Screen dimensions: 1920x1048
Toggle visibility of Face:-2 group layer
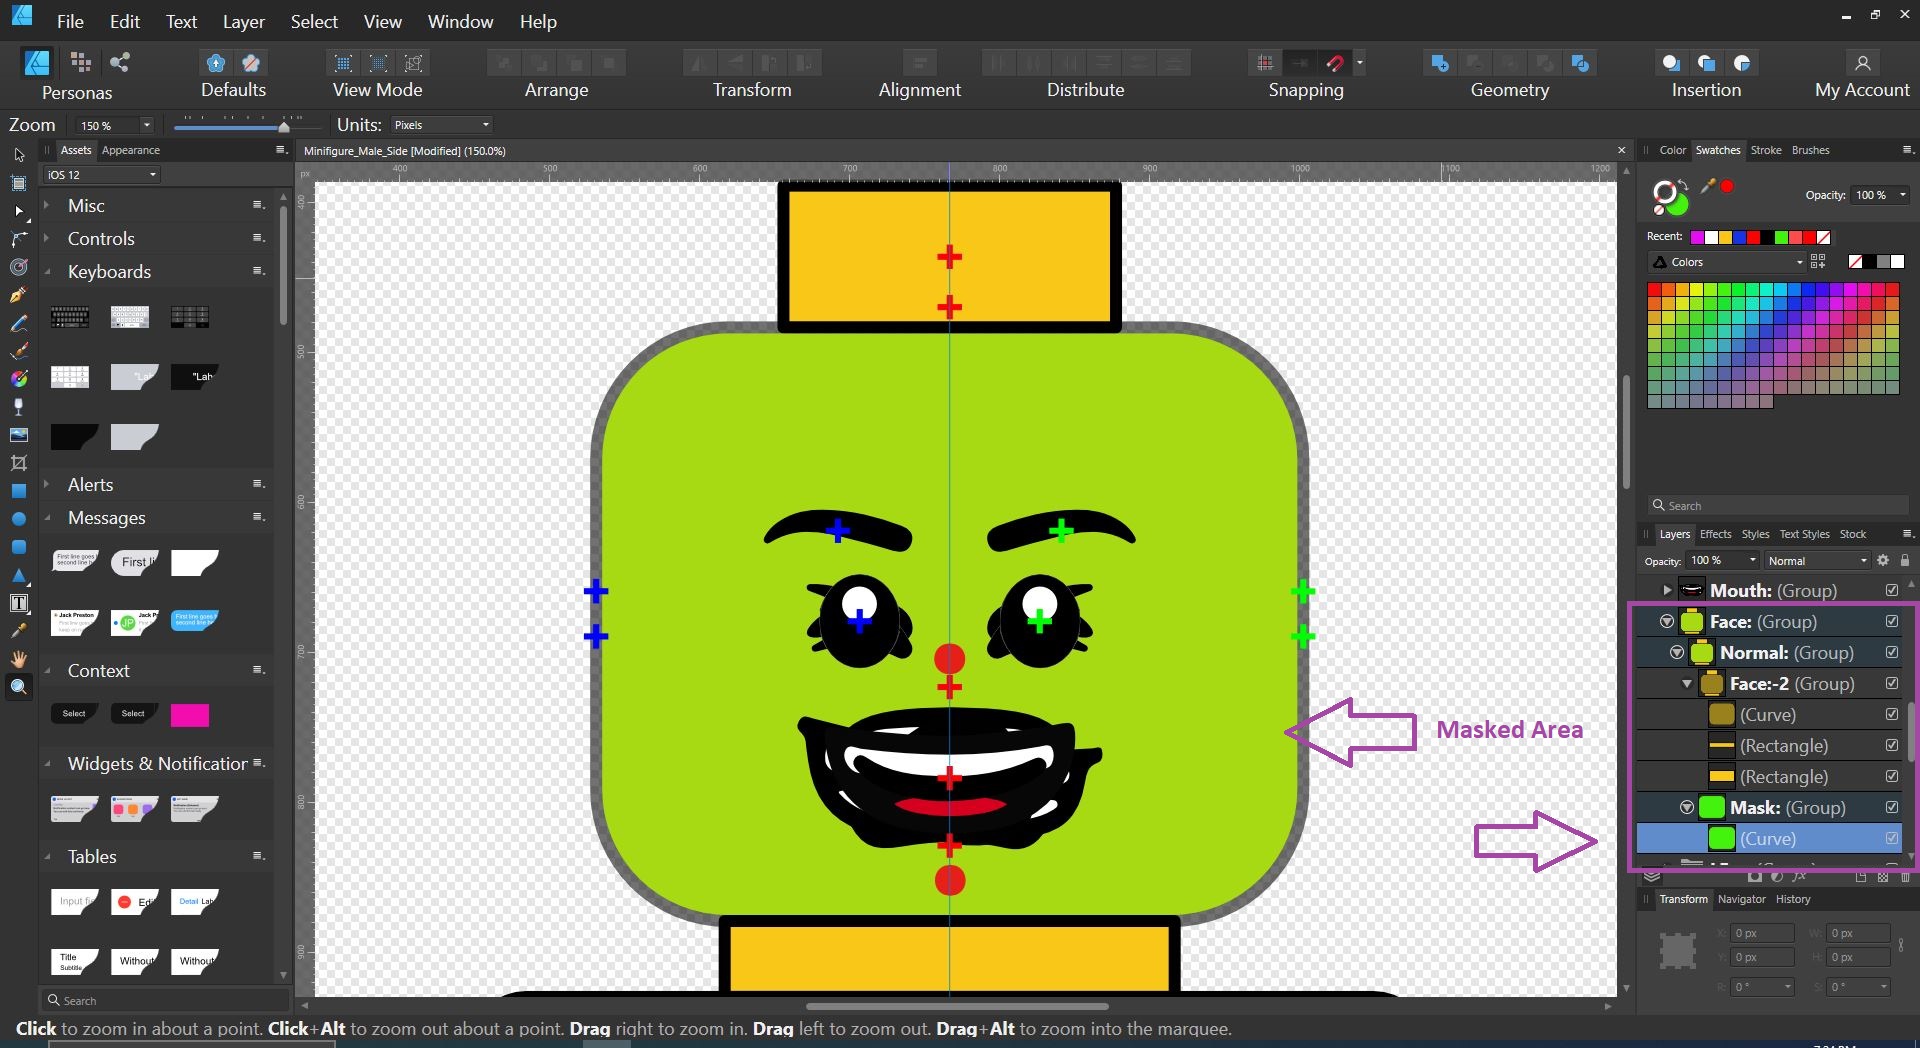click(1892, 683)
